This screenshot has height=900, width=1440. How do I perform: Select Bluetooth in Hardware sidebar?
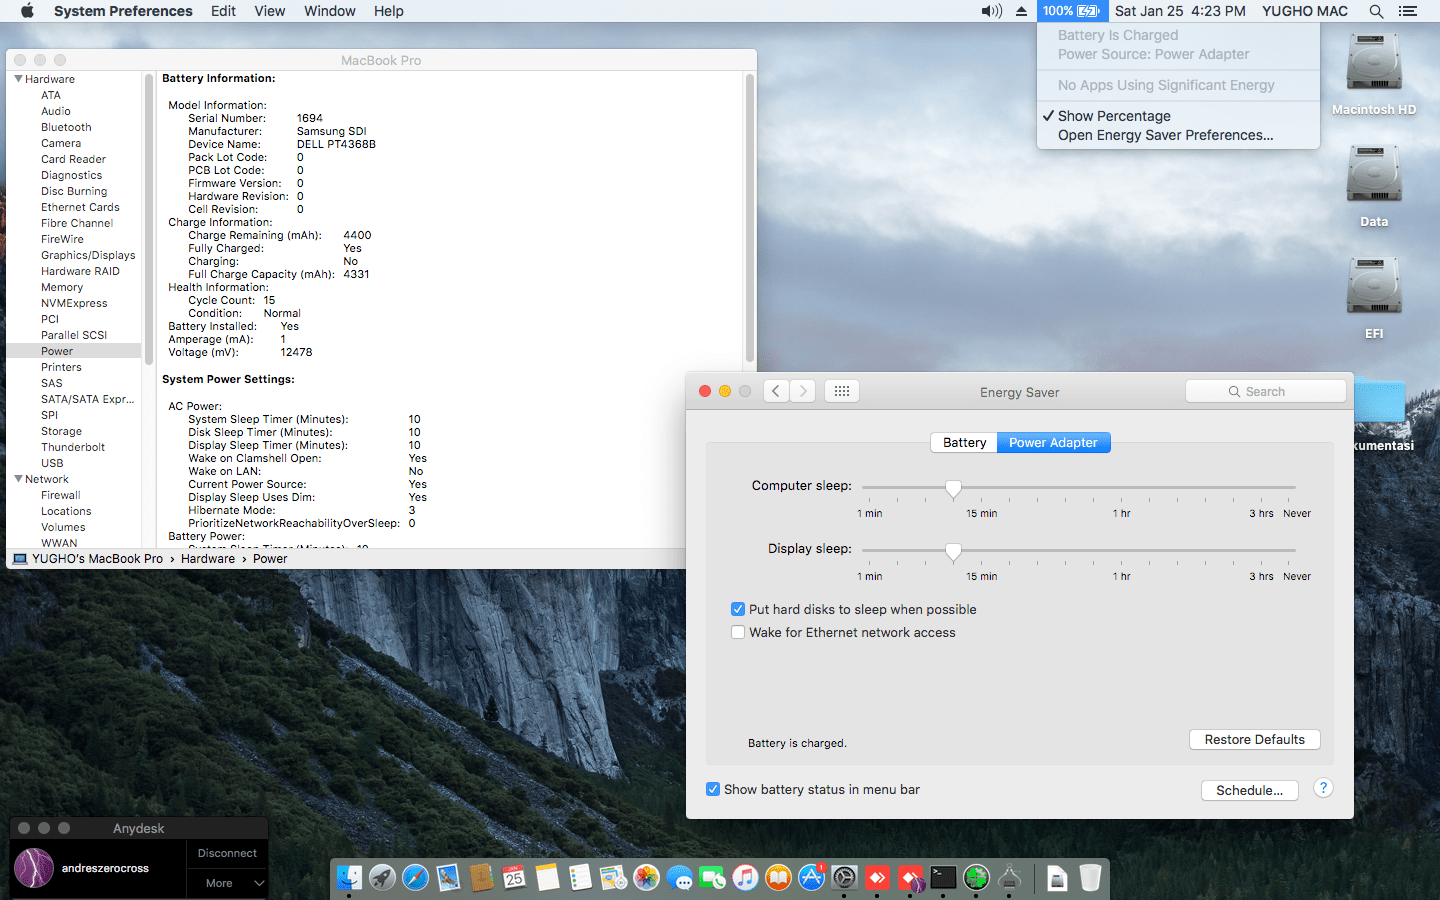point(66,127)
